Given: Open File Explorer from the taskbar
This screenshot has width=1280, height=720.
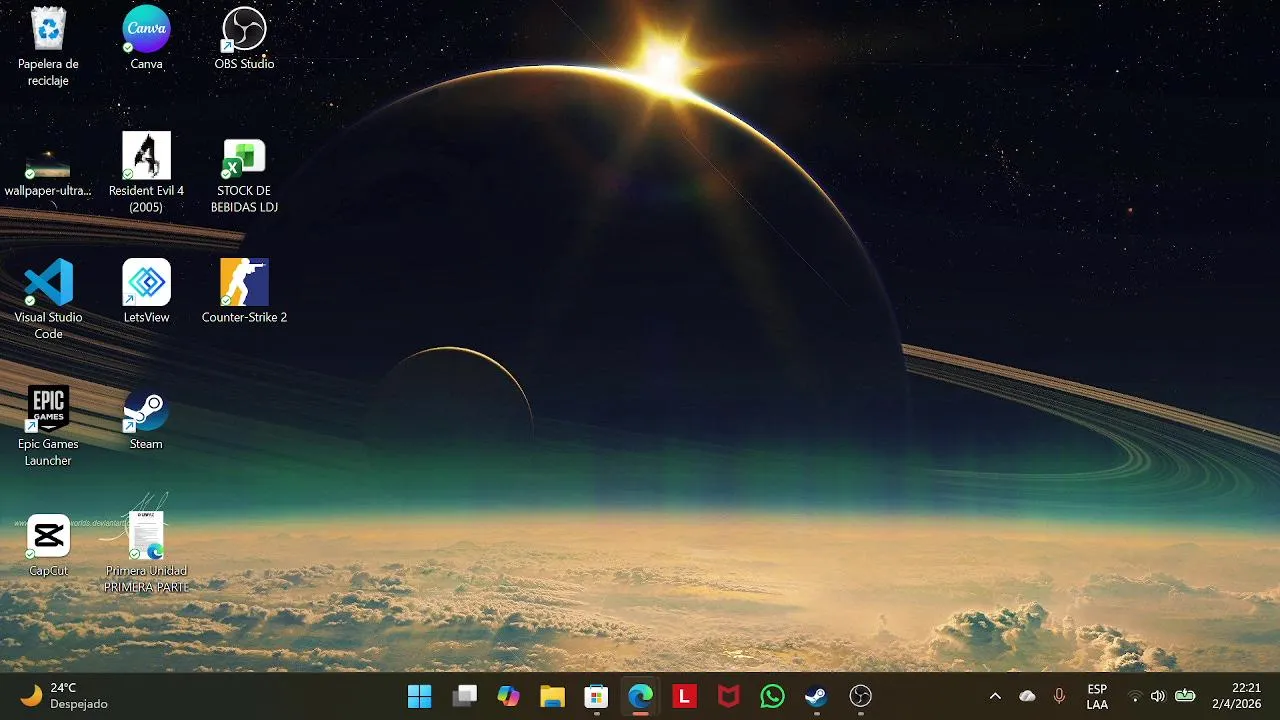Looking at the screenshot, I should tap(552, 696).
